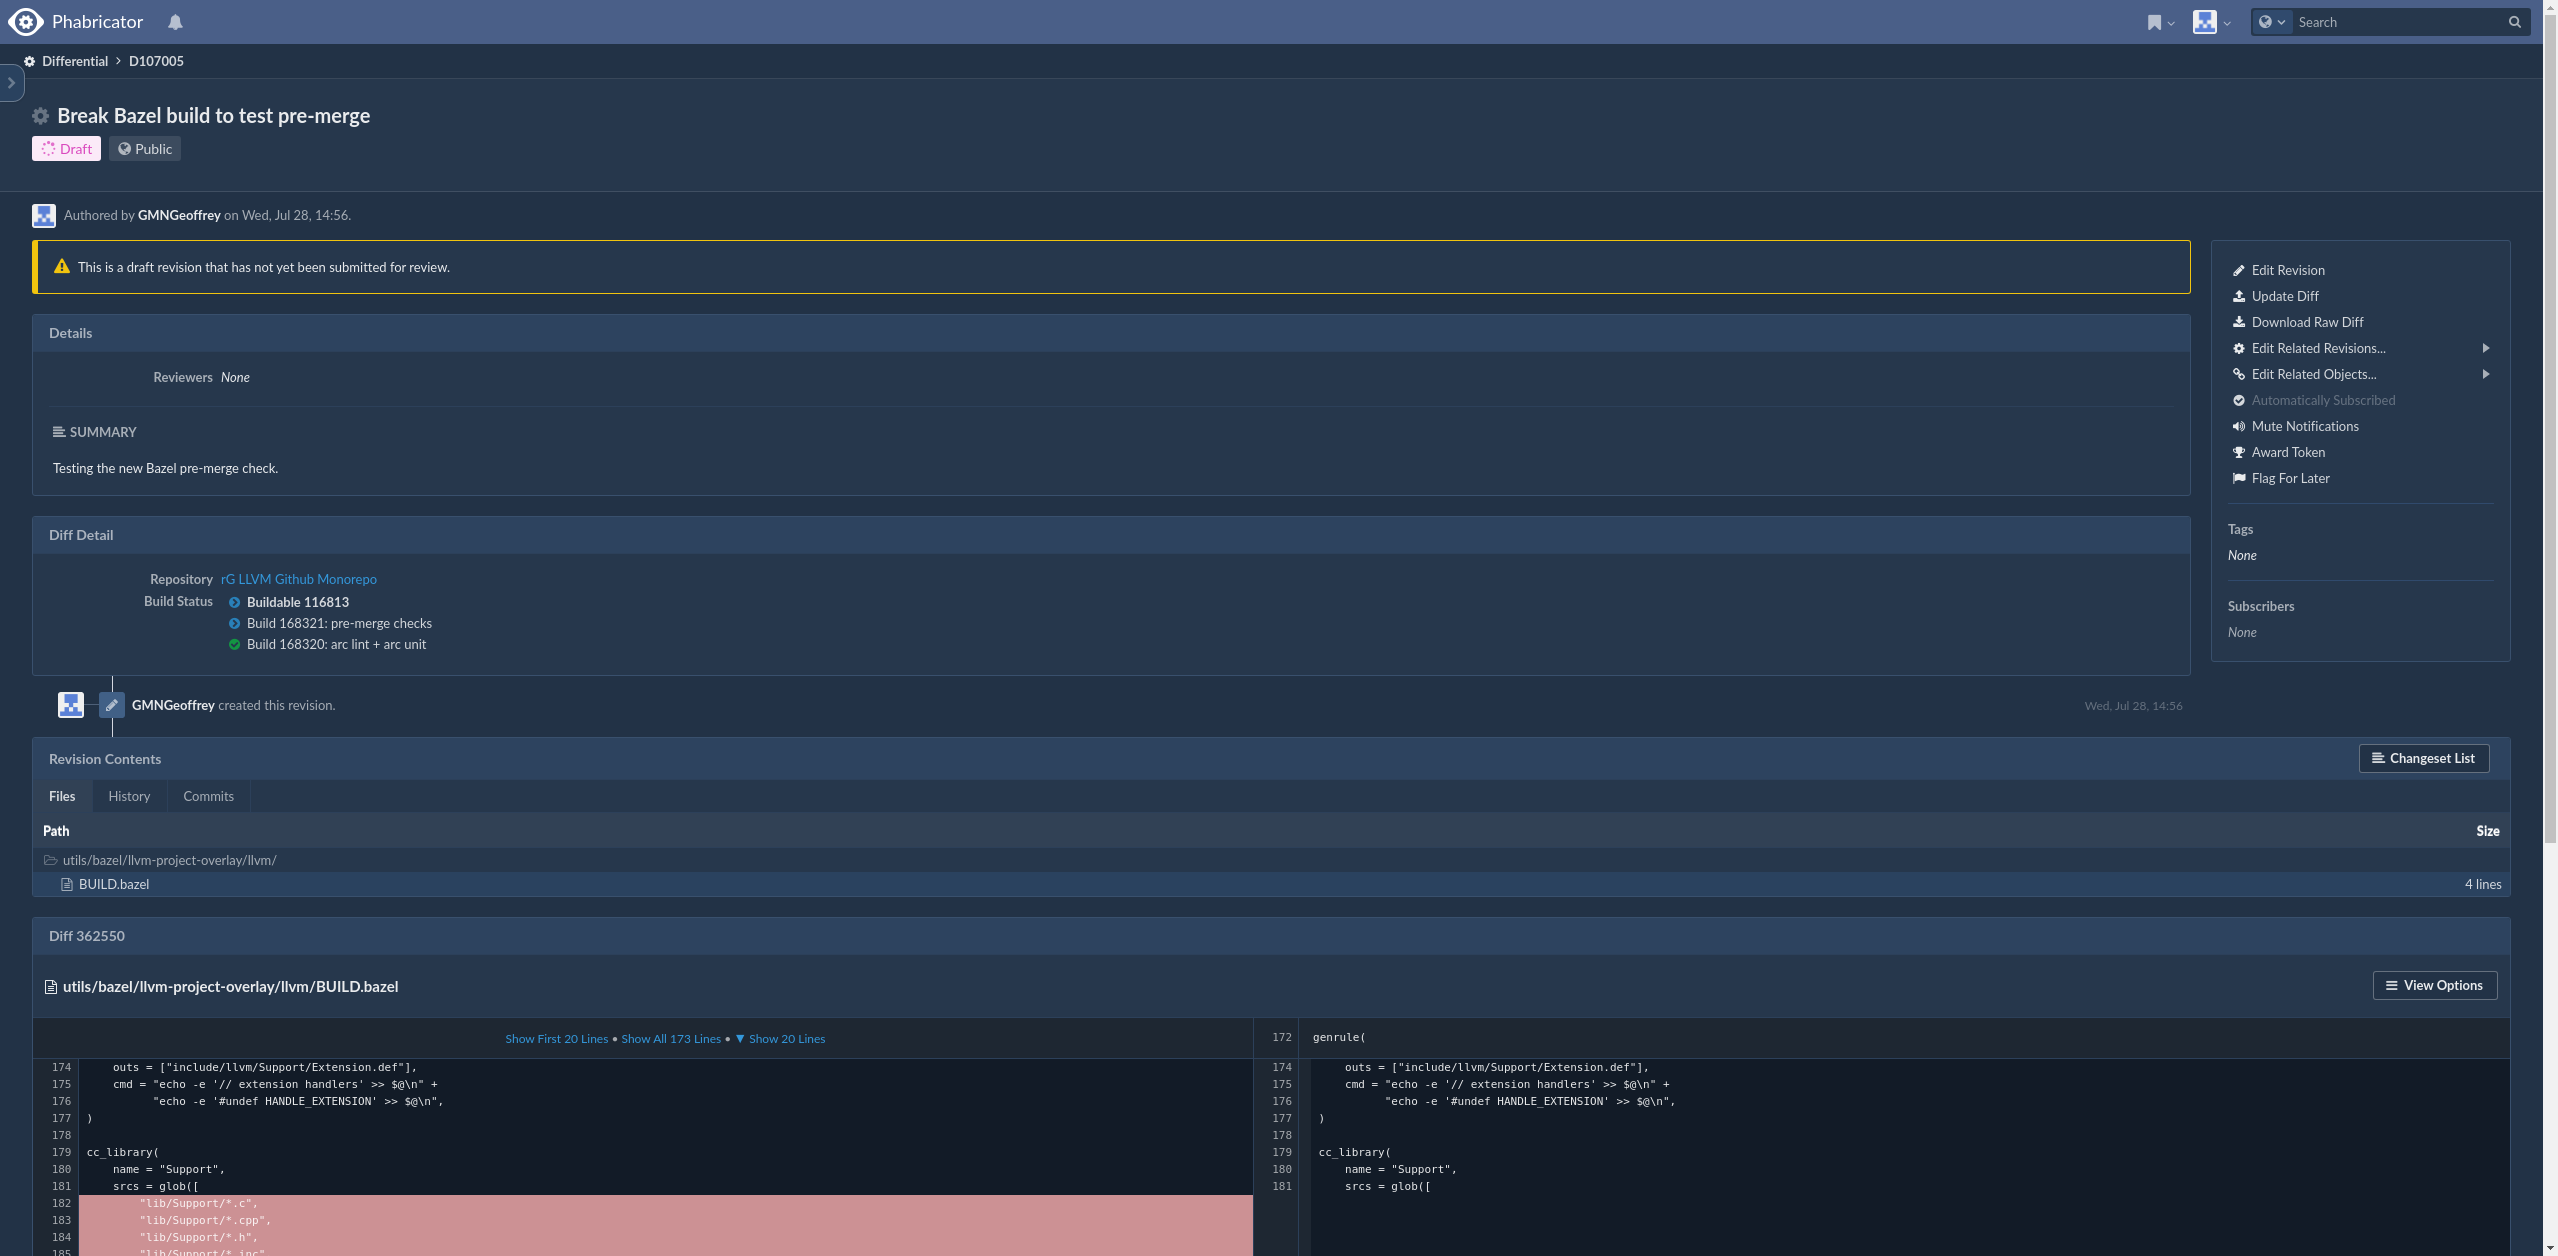Click the search magnifier icon
Viewport: 2558px width, 1256px height.
pyautogui.click(x=2513, y=21)
